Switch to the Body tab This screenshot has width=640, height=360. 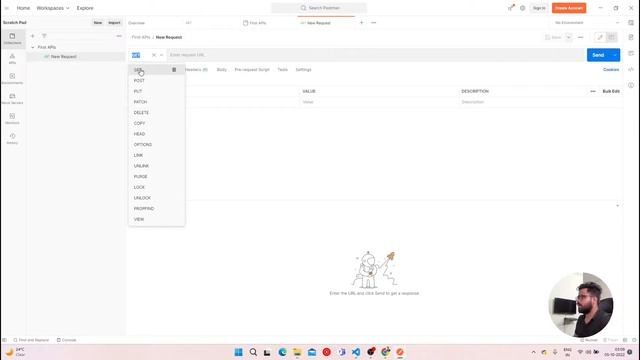(222, 70)
